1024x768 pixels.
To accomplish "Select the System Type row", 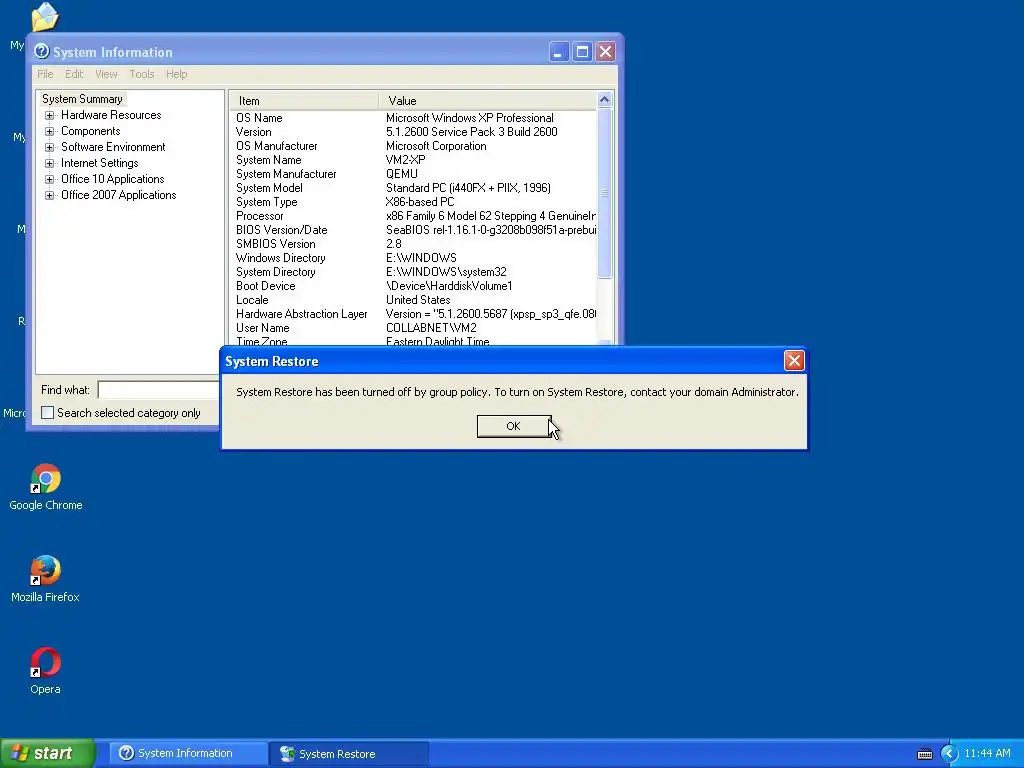I will [413, 202].
